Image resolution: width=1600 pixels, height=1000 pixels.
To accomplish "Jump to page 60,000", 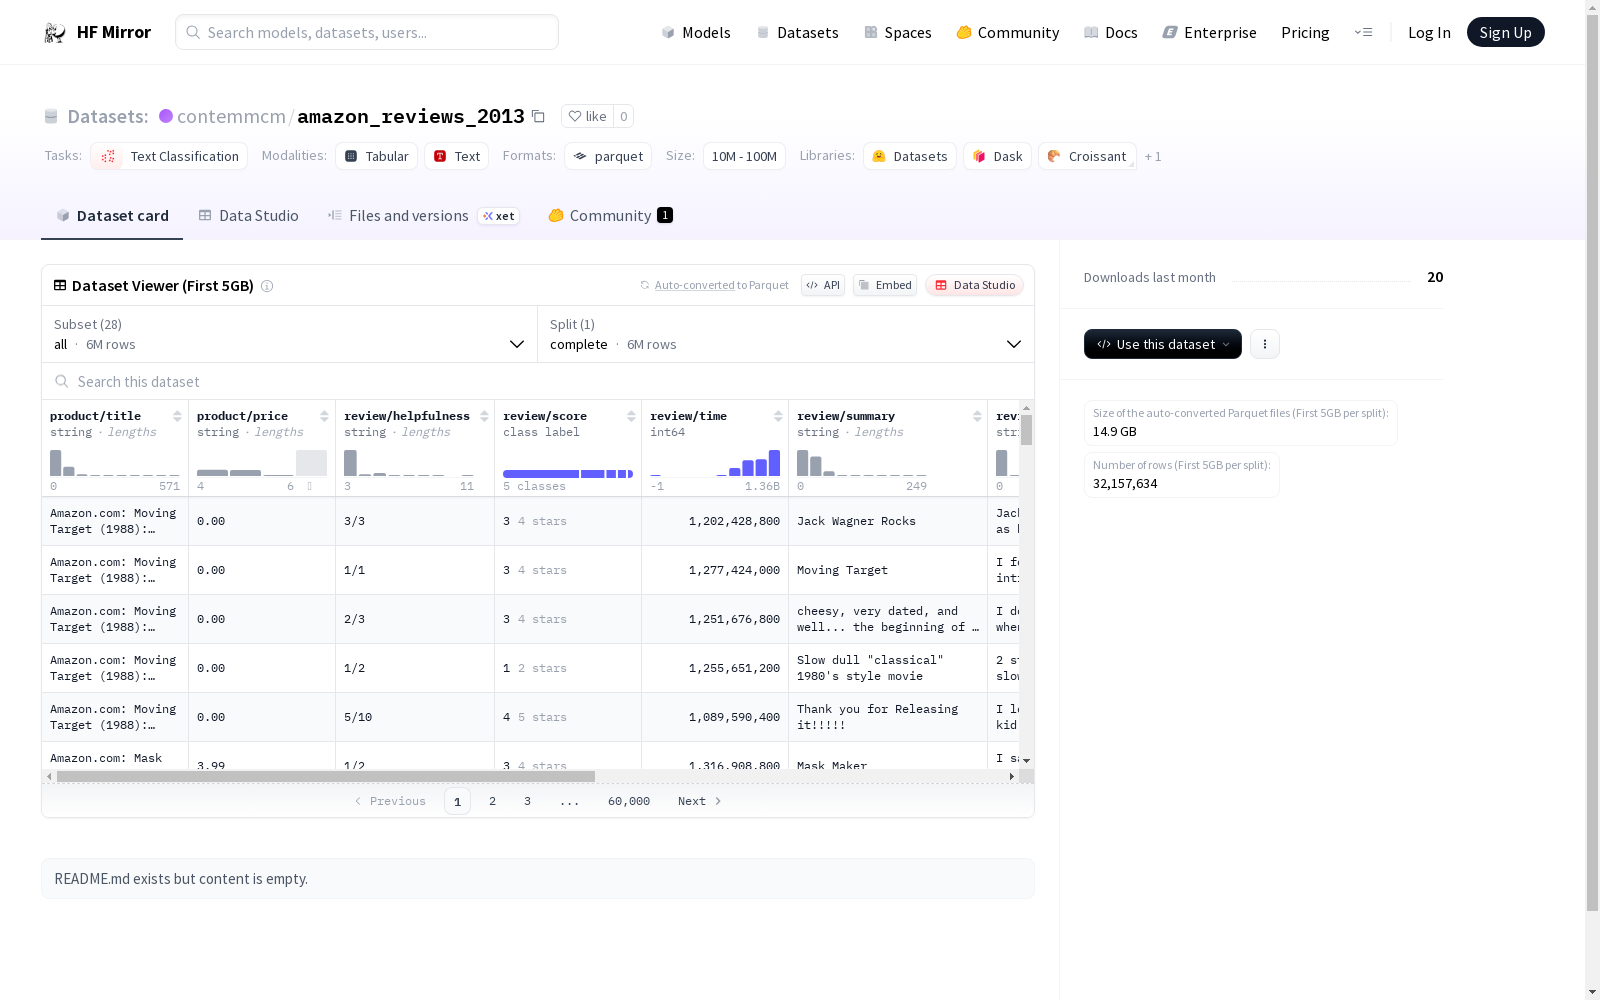I will click(629, 801).
